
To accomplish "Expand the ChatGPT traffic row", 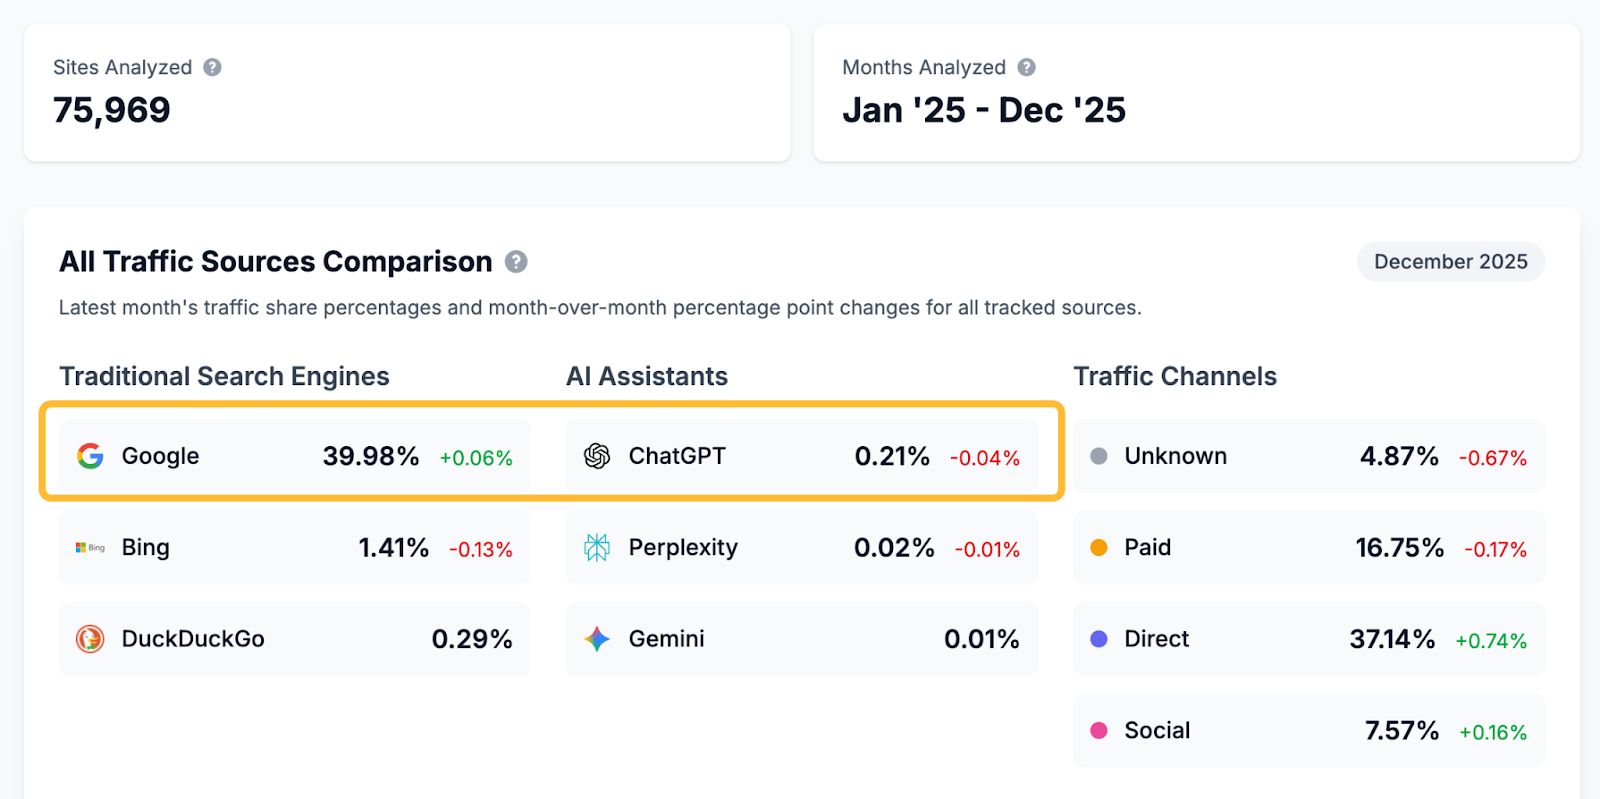I will (800, 456).
